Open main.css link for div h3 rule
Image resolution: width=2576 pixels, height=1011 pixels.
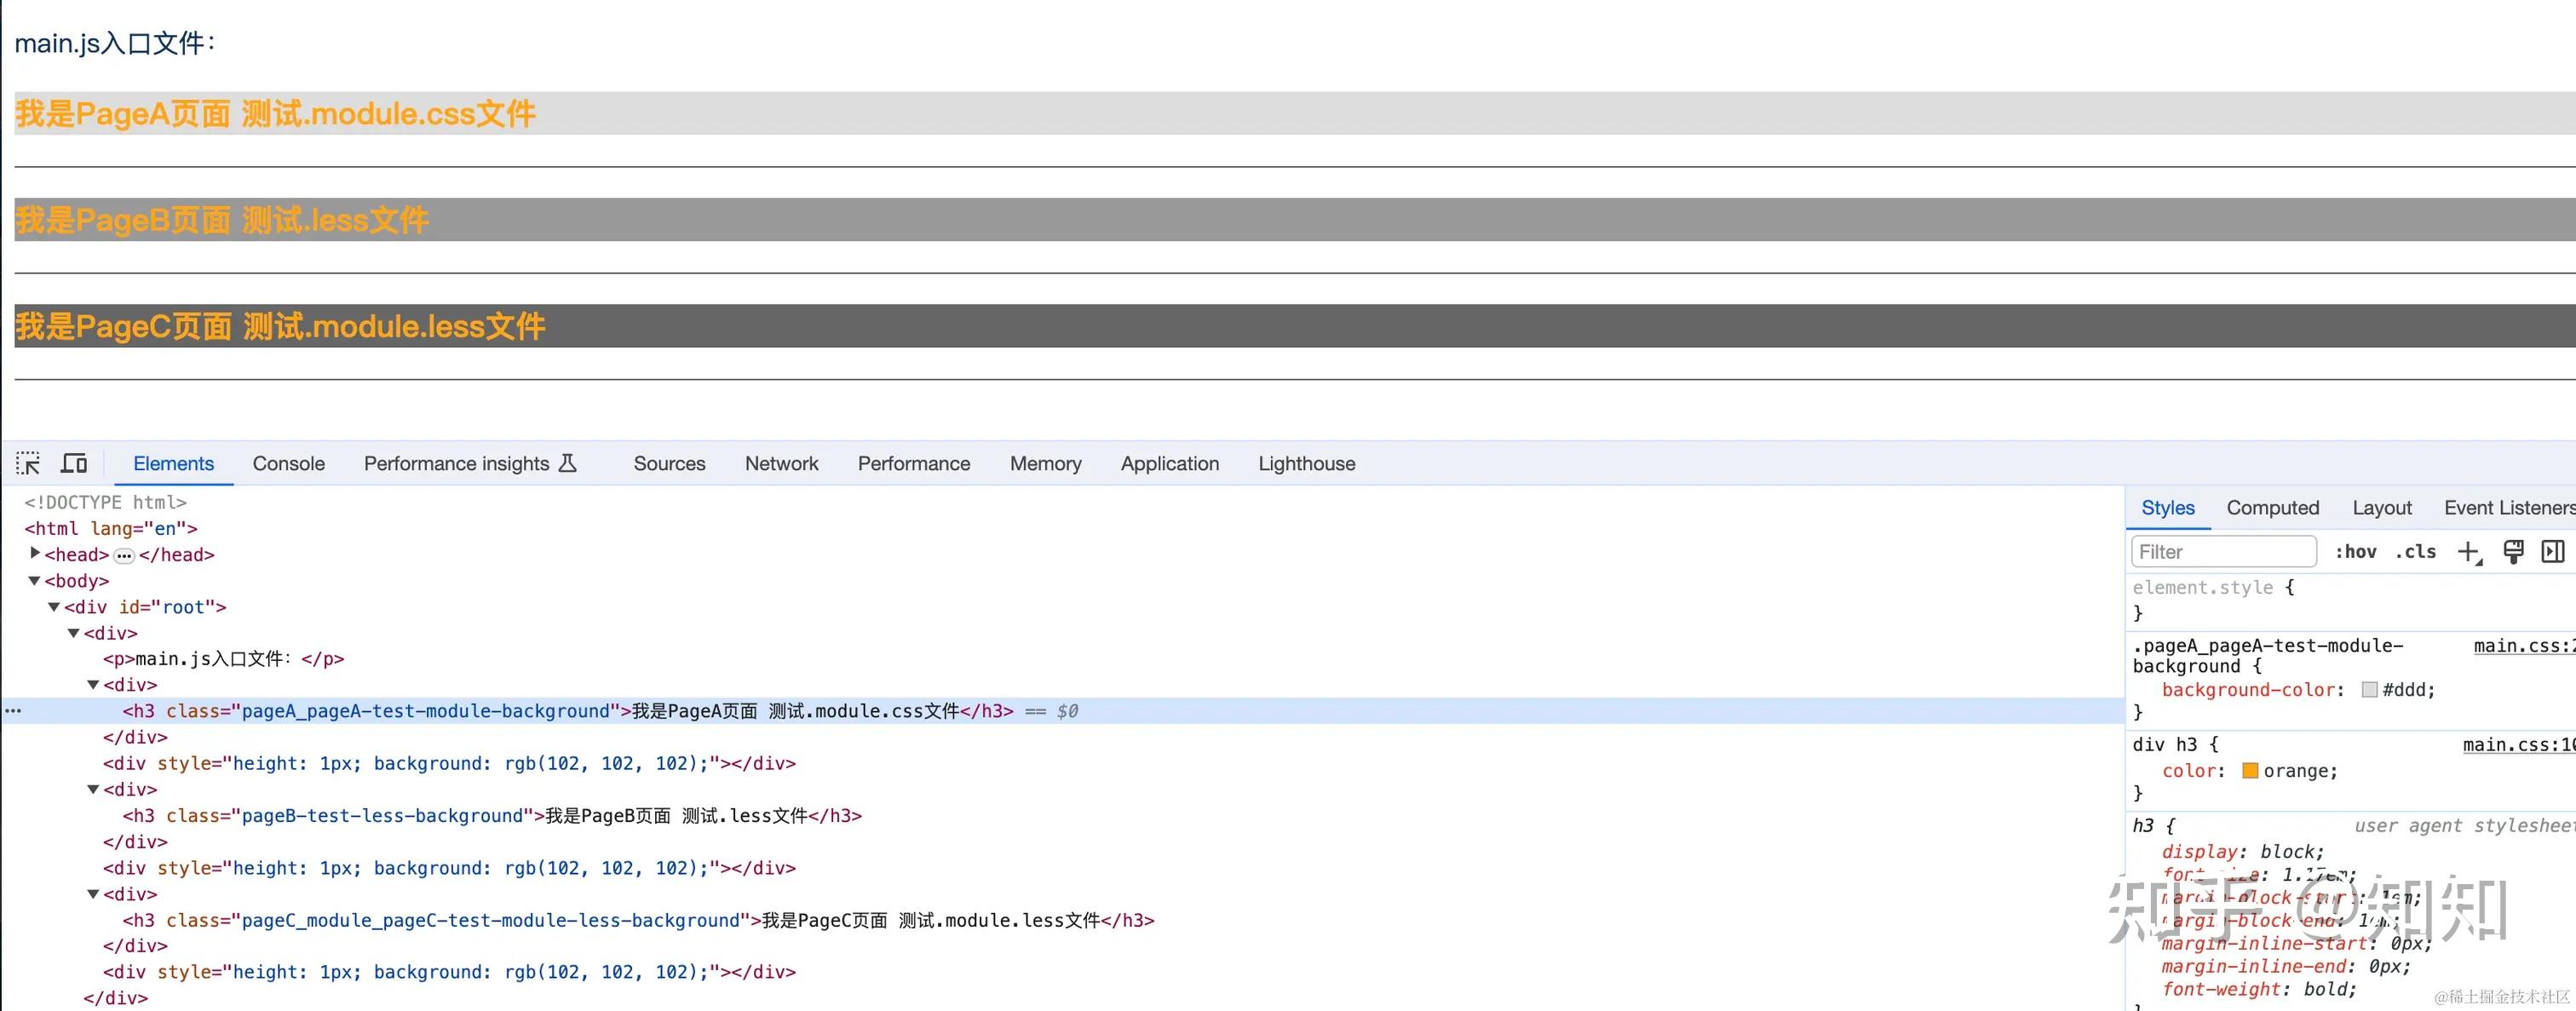click(2516, 745)
